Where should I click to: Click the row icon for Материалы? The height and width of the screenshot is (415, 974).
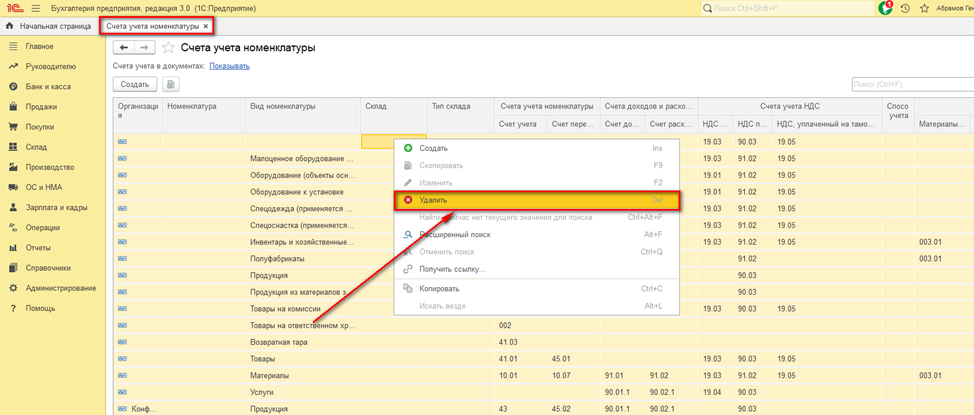[122, 376]
